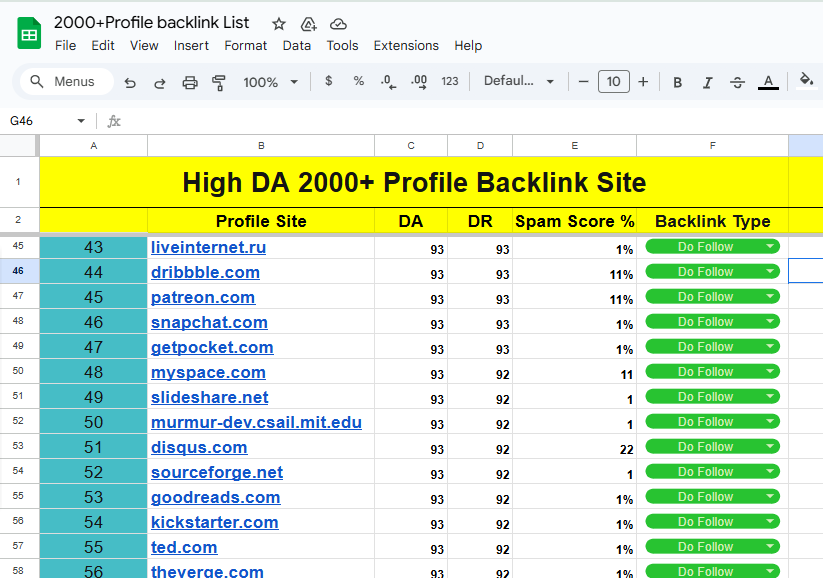The image size is (823, 578).
Task: Open the snapchat.com hyperlink
Action: [x=209, y=321]
